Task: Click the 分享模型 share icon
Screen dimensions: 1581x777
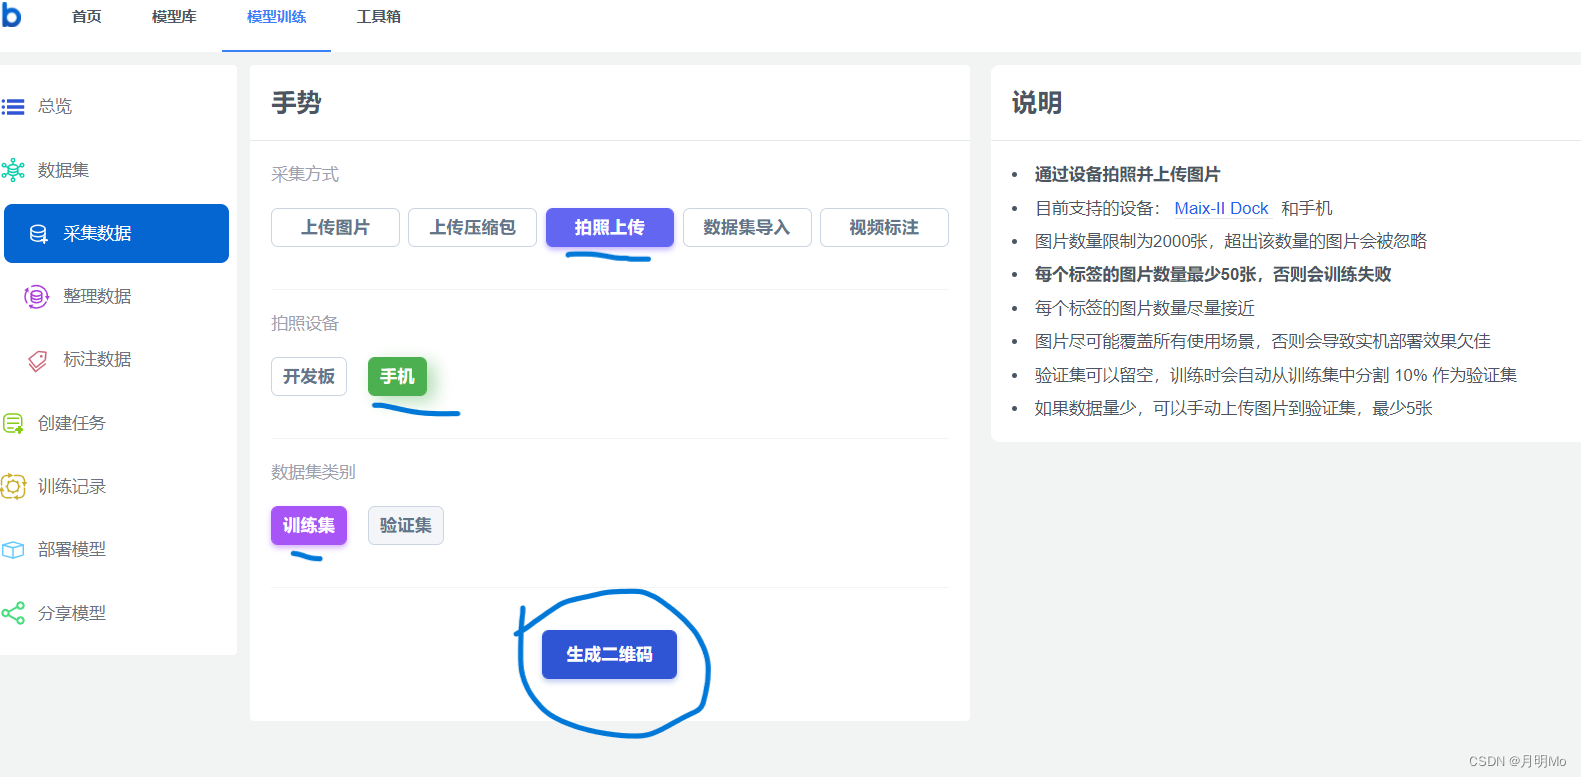Action: point(13,613)
